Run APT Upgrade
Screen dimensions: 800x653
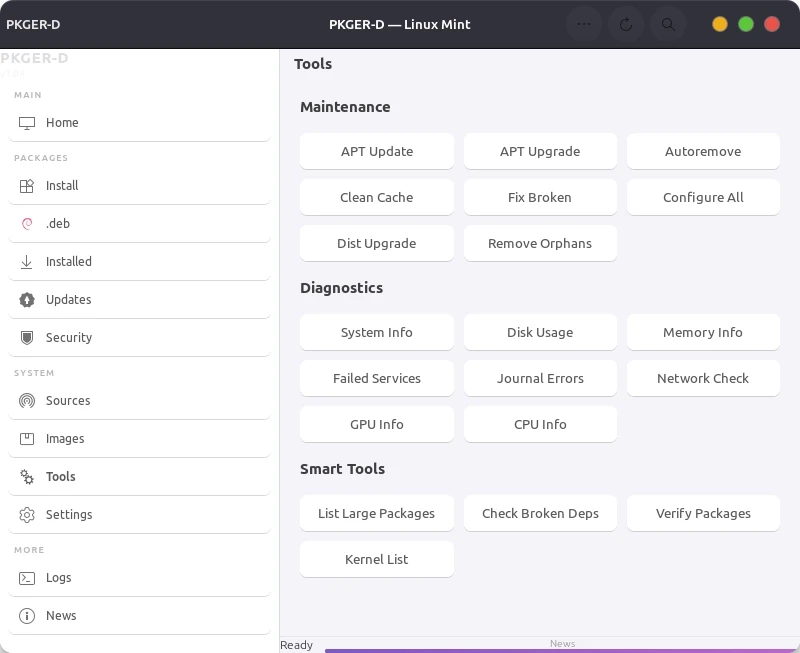(540, 152)
